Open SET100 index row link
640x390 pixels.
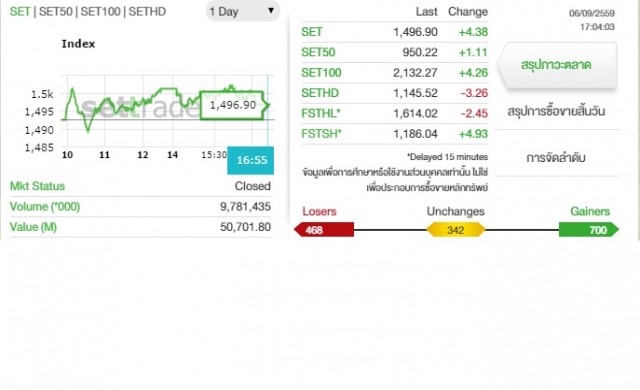point(321,73)
